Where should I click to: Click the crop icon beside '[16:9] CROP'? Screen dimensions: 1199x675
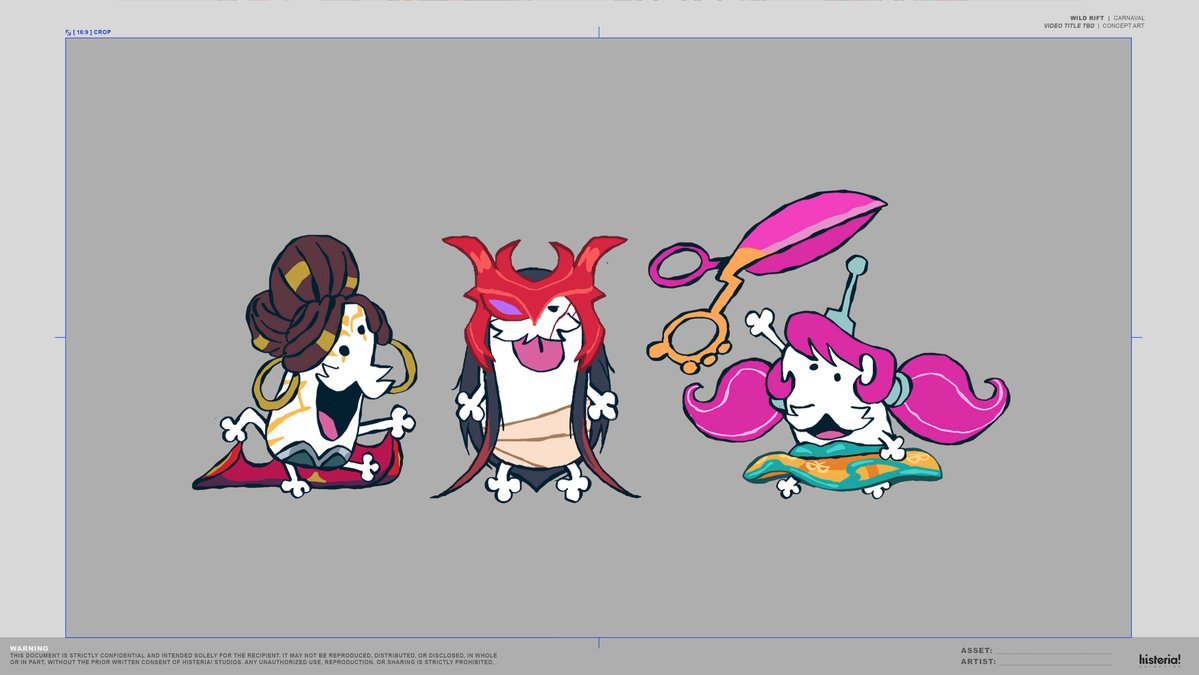tap(68, 32)
